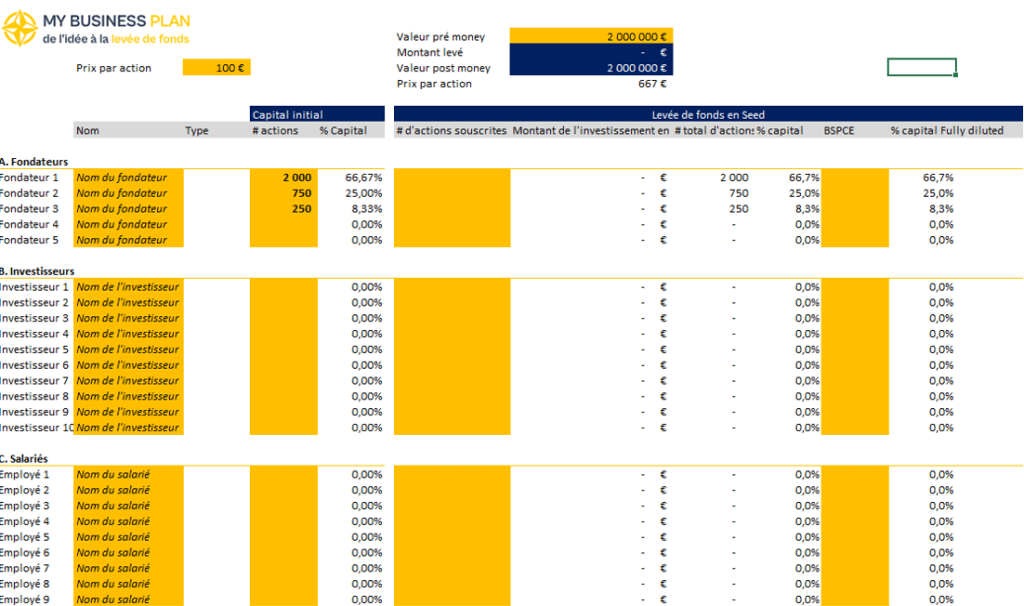
Task: Select Fondateur 3's 8,33% capital cell
Action: click(351, 209)
